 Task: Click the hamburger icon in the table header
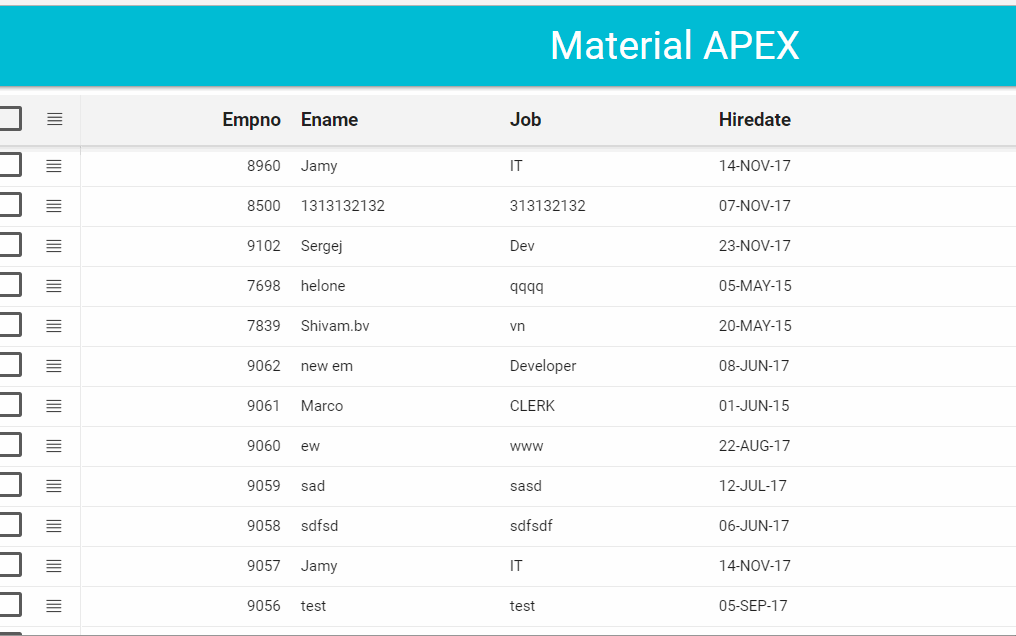pyautogui.click(x=54, y=119)
